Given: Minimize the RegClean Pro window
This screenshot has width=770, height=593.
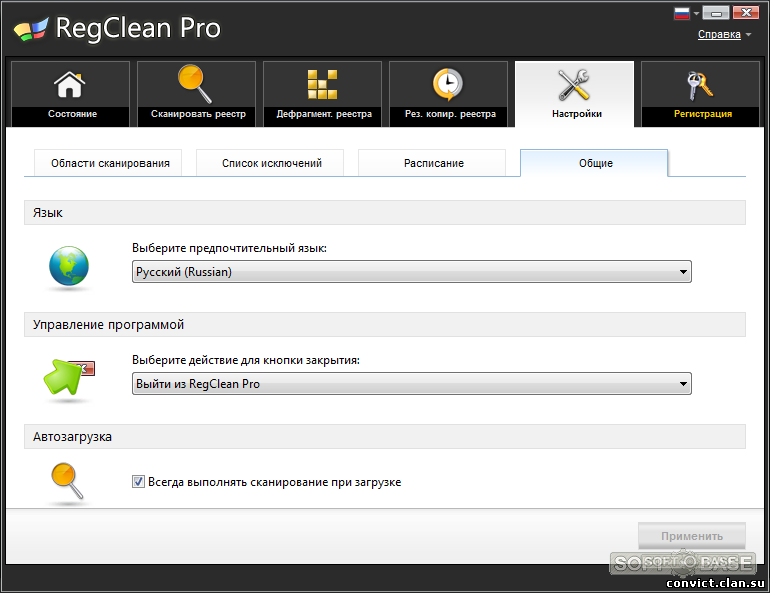Looking at the screenshot, I should click(x=715, y=13).
